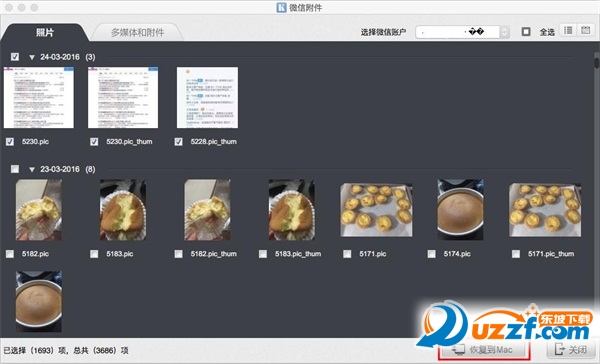
Task: Open the 5228.pic_thum chat screenshot thumbnail
Action: pos(207,98)
